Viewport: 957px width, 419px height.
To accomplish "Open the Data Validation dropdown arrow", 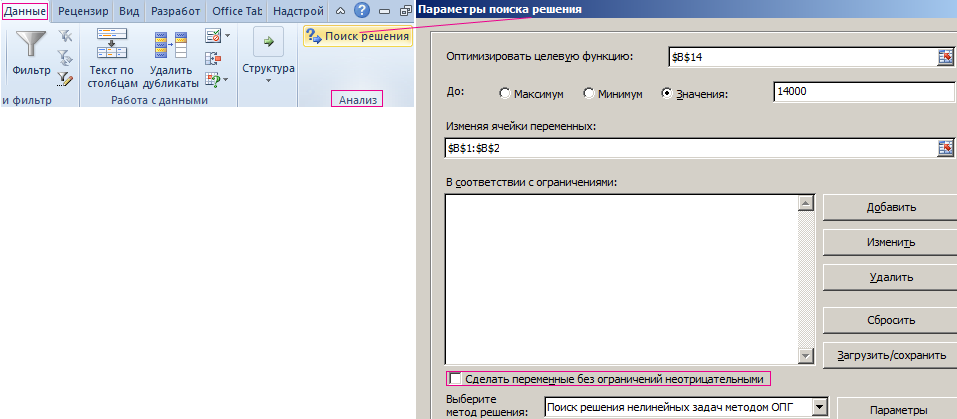I will [228, 36].
